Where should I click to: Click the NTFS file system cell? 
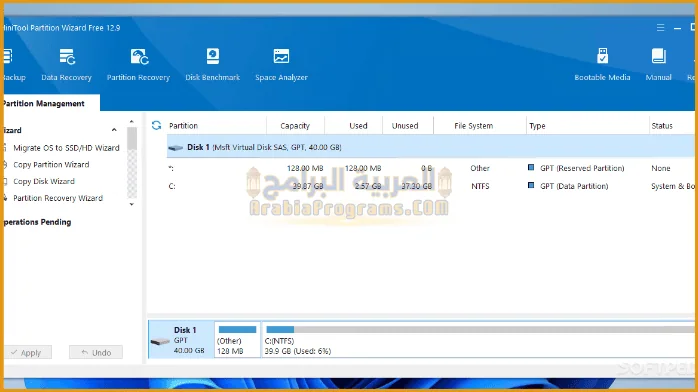tap(480, 186)
